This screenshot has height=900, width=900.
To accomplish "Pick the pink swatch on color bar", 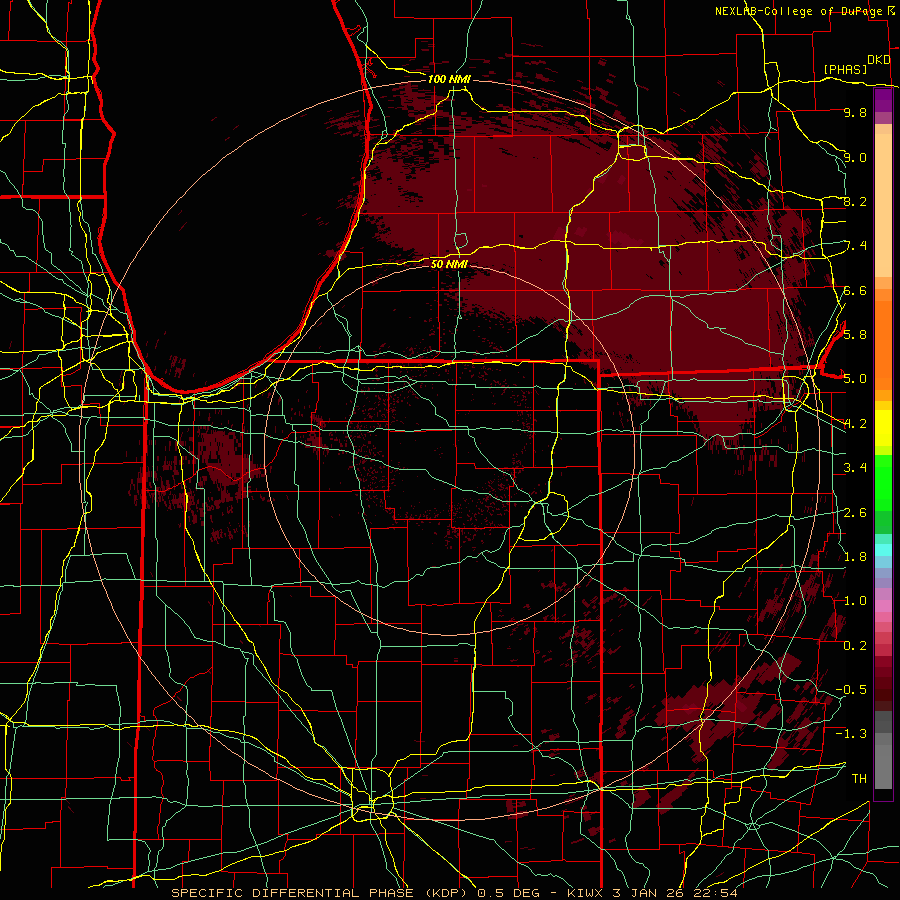I will tap(883, 606).
